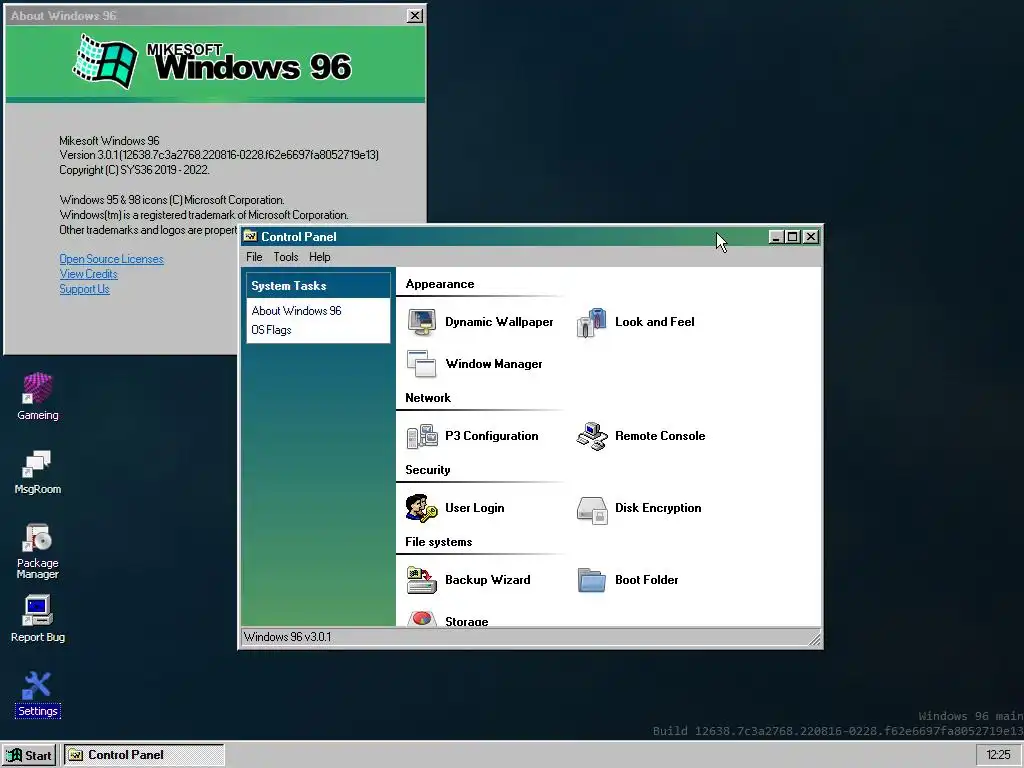Click the Start button
Image resolution: width=1024 pixels, height=768 pixels.
[29, 755]
